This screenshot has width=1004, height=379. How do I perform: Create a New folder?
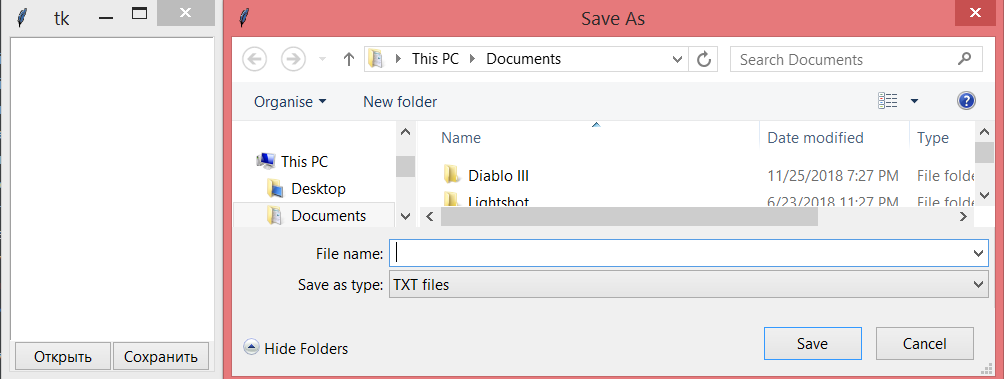pyautogui.click(x=400, y=102)
